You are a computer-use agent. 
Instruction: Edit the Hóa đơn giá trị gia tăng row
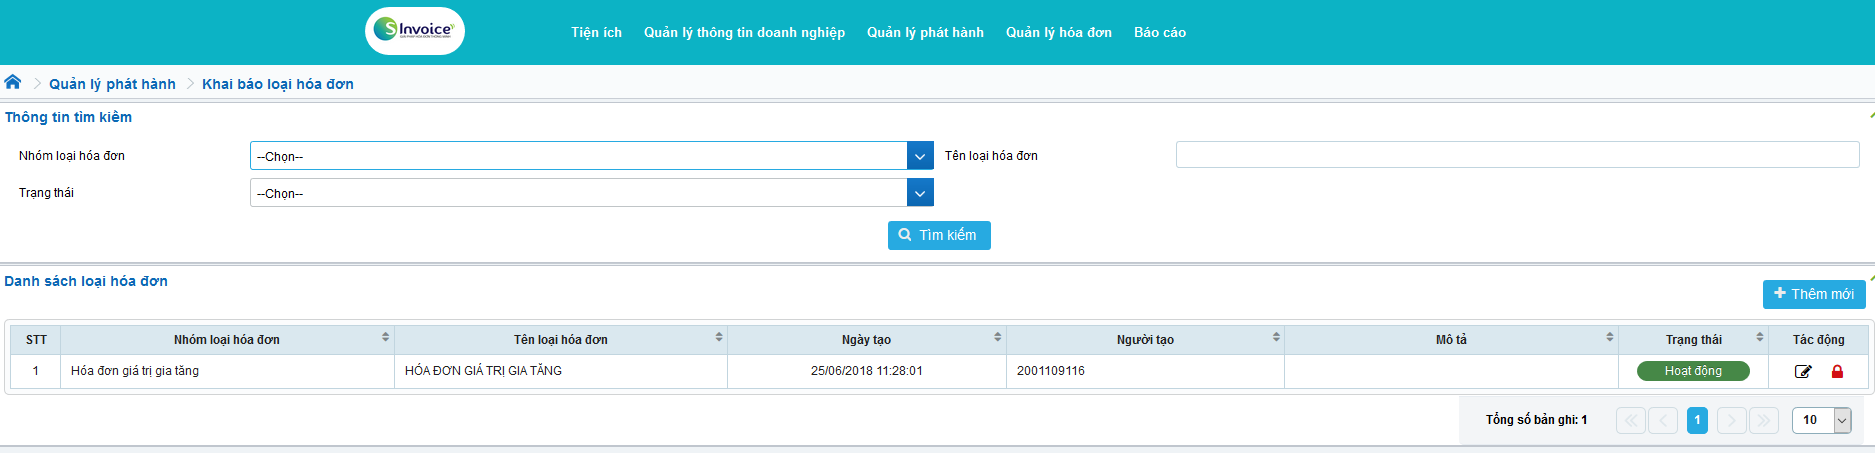tap(1803, 371)
